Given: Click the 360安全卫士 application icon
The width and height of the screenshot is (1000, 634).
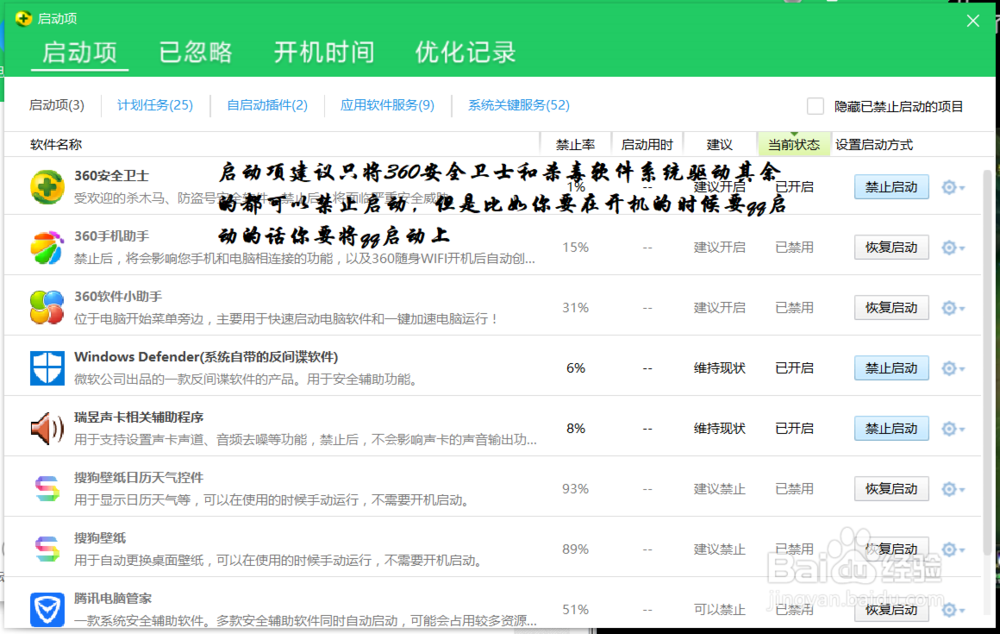Looking at the screenshot, I should (x=46, y=186).
